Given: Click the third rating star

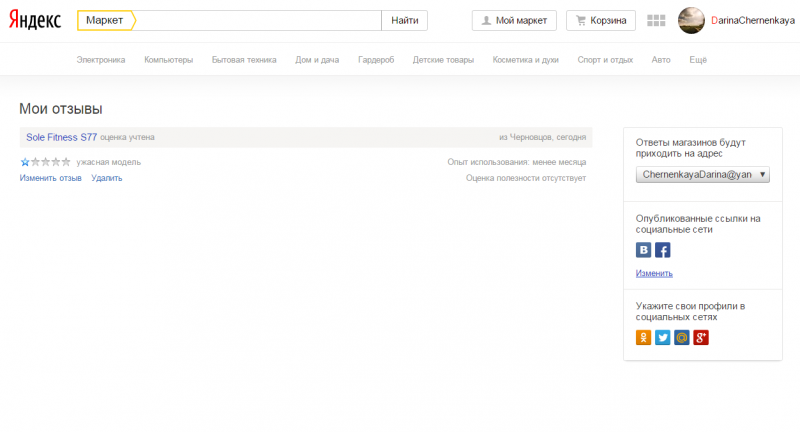Looking at the screenshot, I should pyautogui.click(x=45, y=162).
